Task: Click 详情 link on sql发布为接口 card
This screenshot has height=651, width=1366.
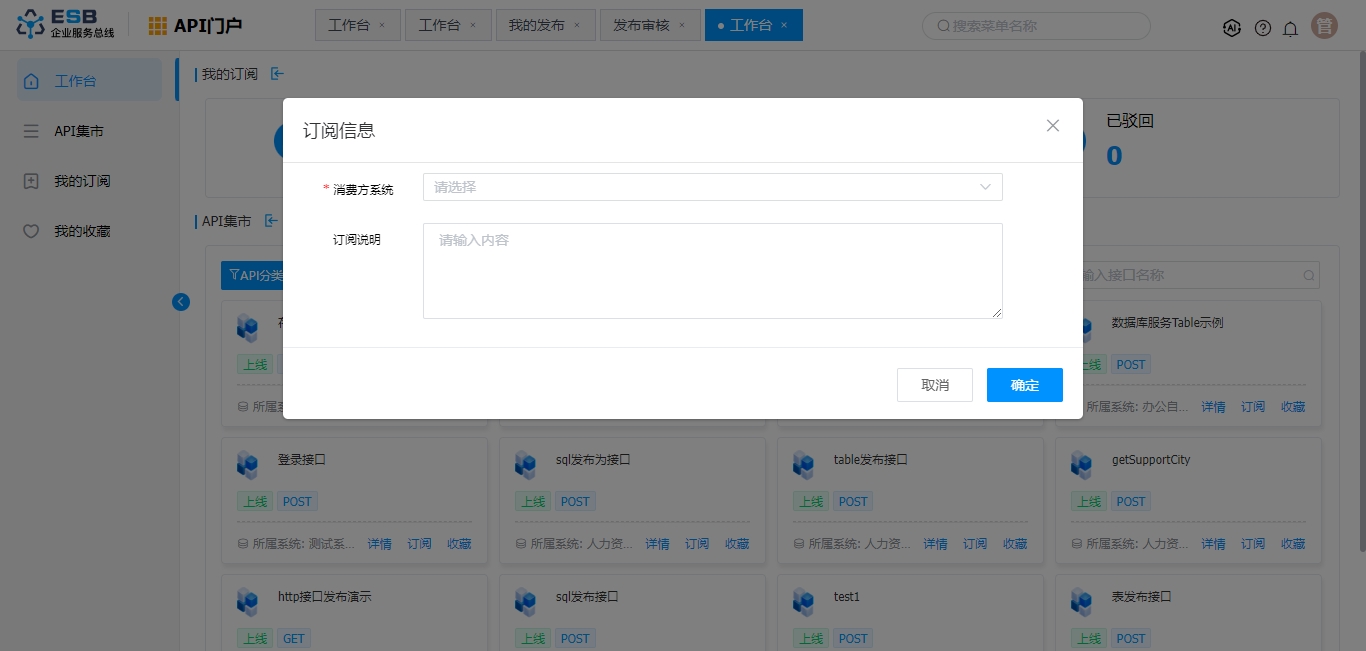Action: (657, 544)
